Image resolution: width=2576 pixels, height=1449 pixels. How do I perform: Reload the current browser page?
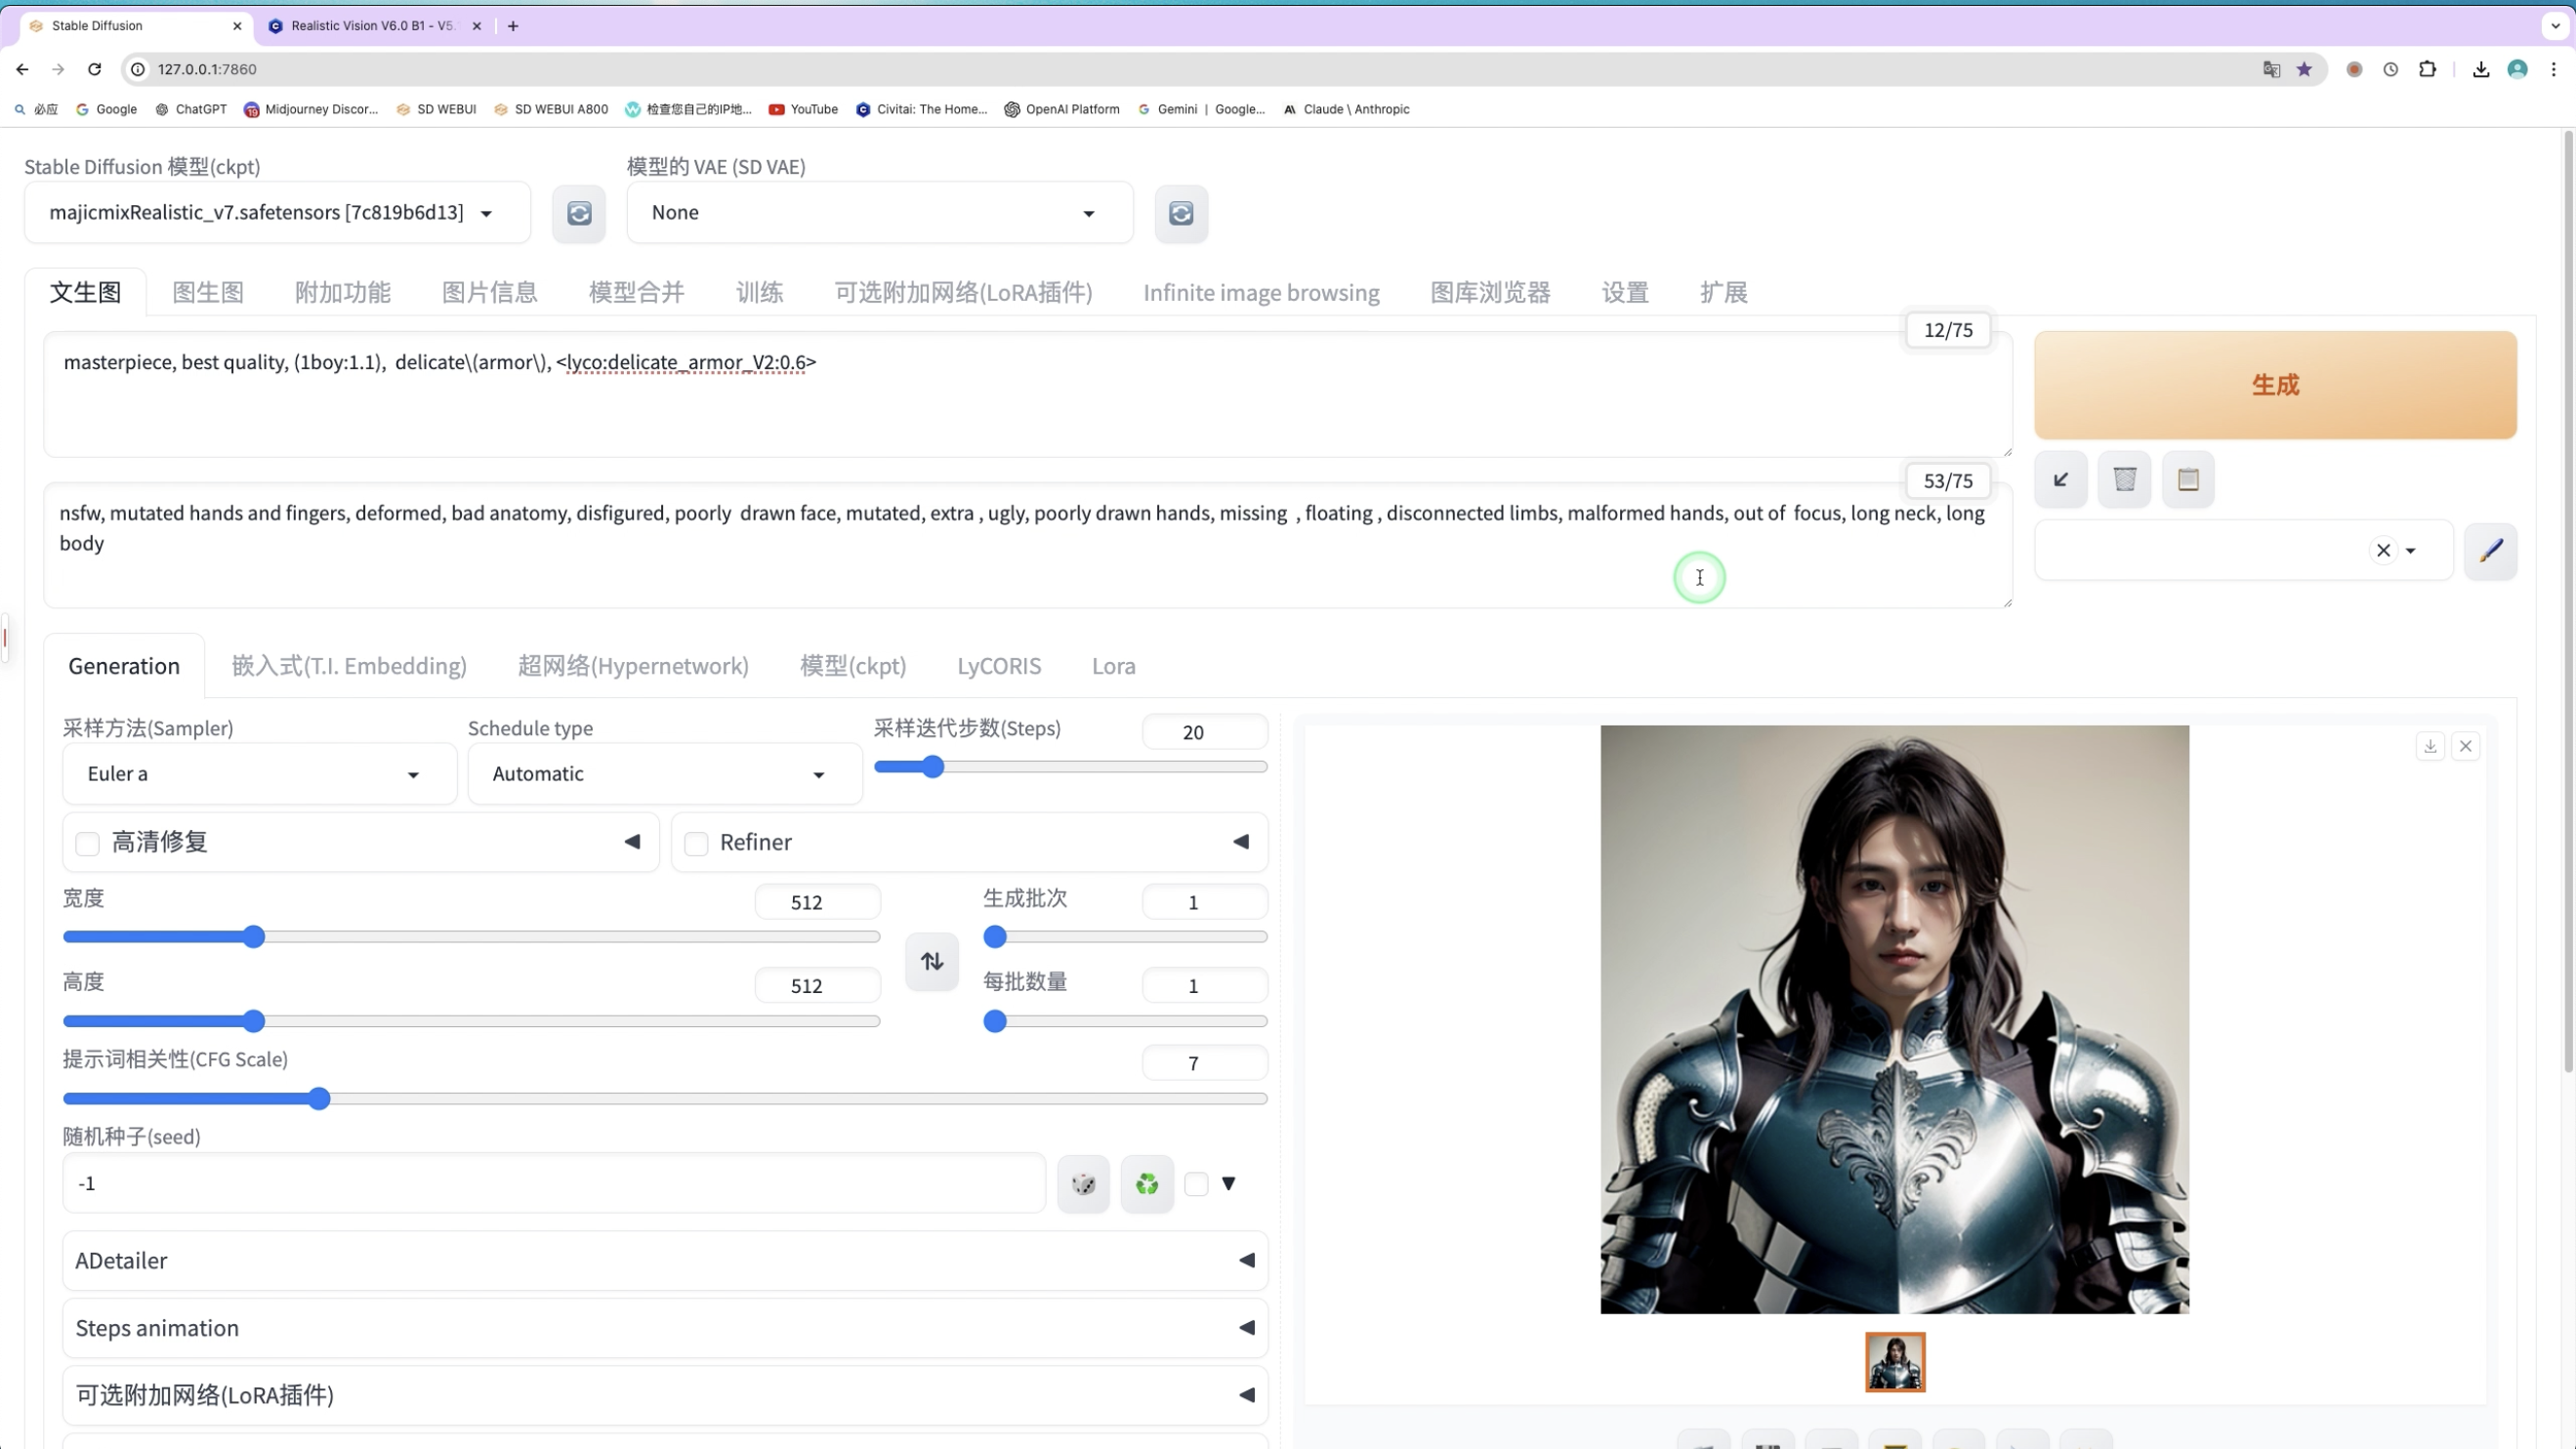click(95, 69)
